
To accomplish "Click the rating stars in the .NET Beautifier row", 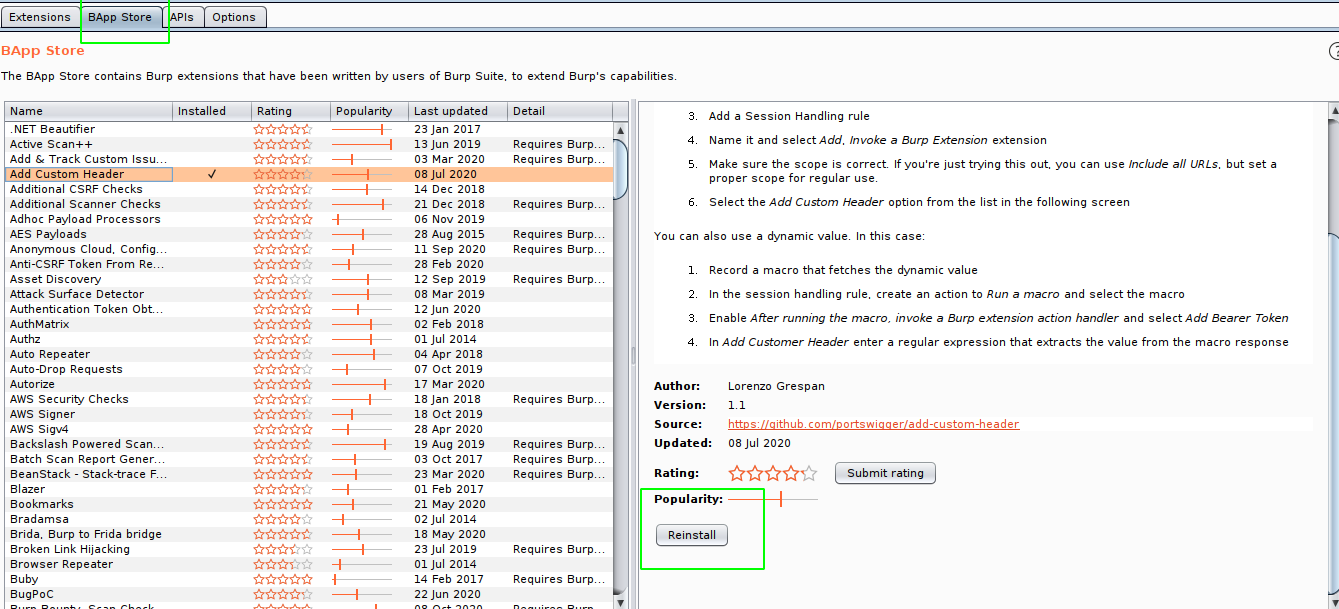I will (x=283, y=129).
